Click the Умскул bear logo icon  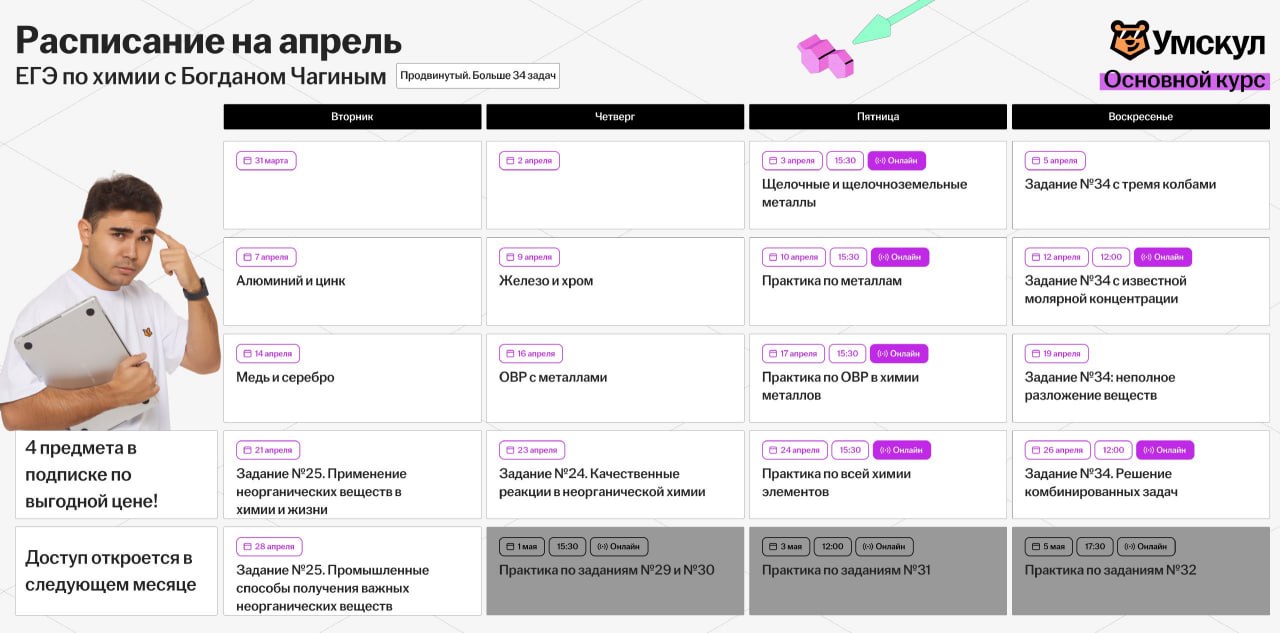[1129, 41]
